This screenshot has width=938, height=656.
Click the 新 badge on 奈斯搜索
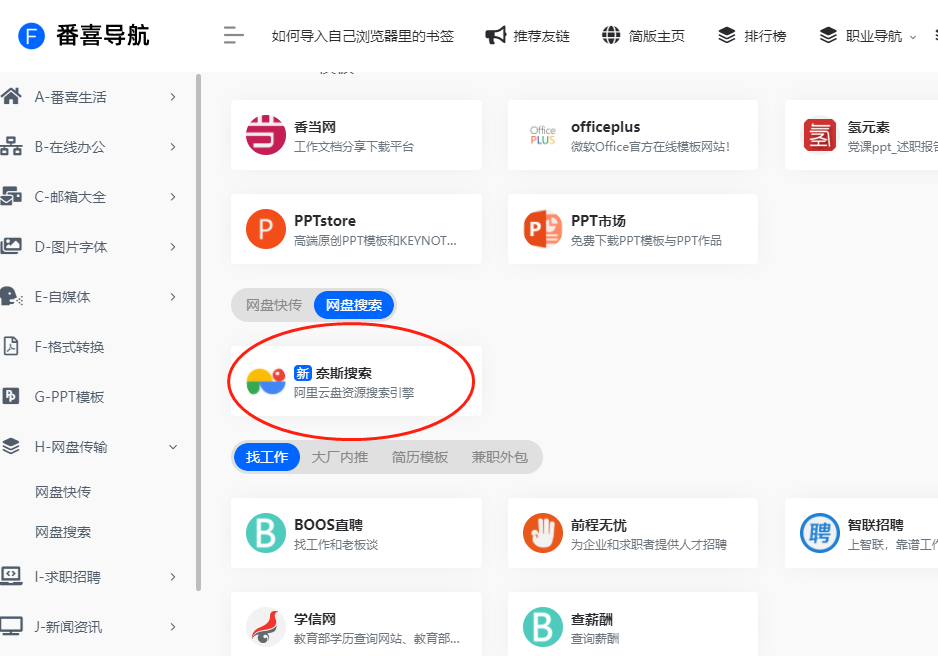(x=303, y=373)
